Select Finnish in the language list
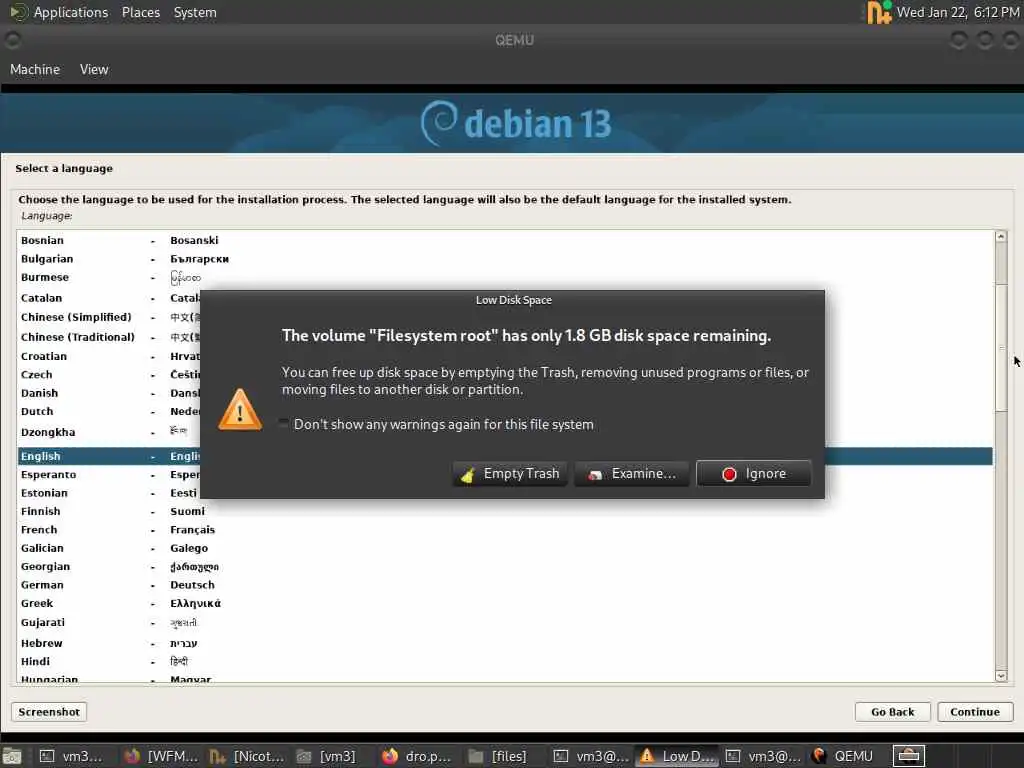 (505, 511)
